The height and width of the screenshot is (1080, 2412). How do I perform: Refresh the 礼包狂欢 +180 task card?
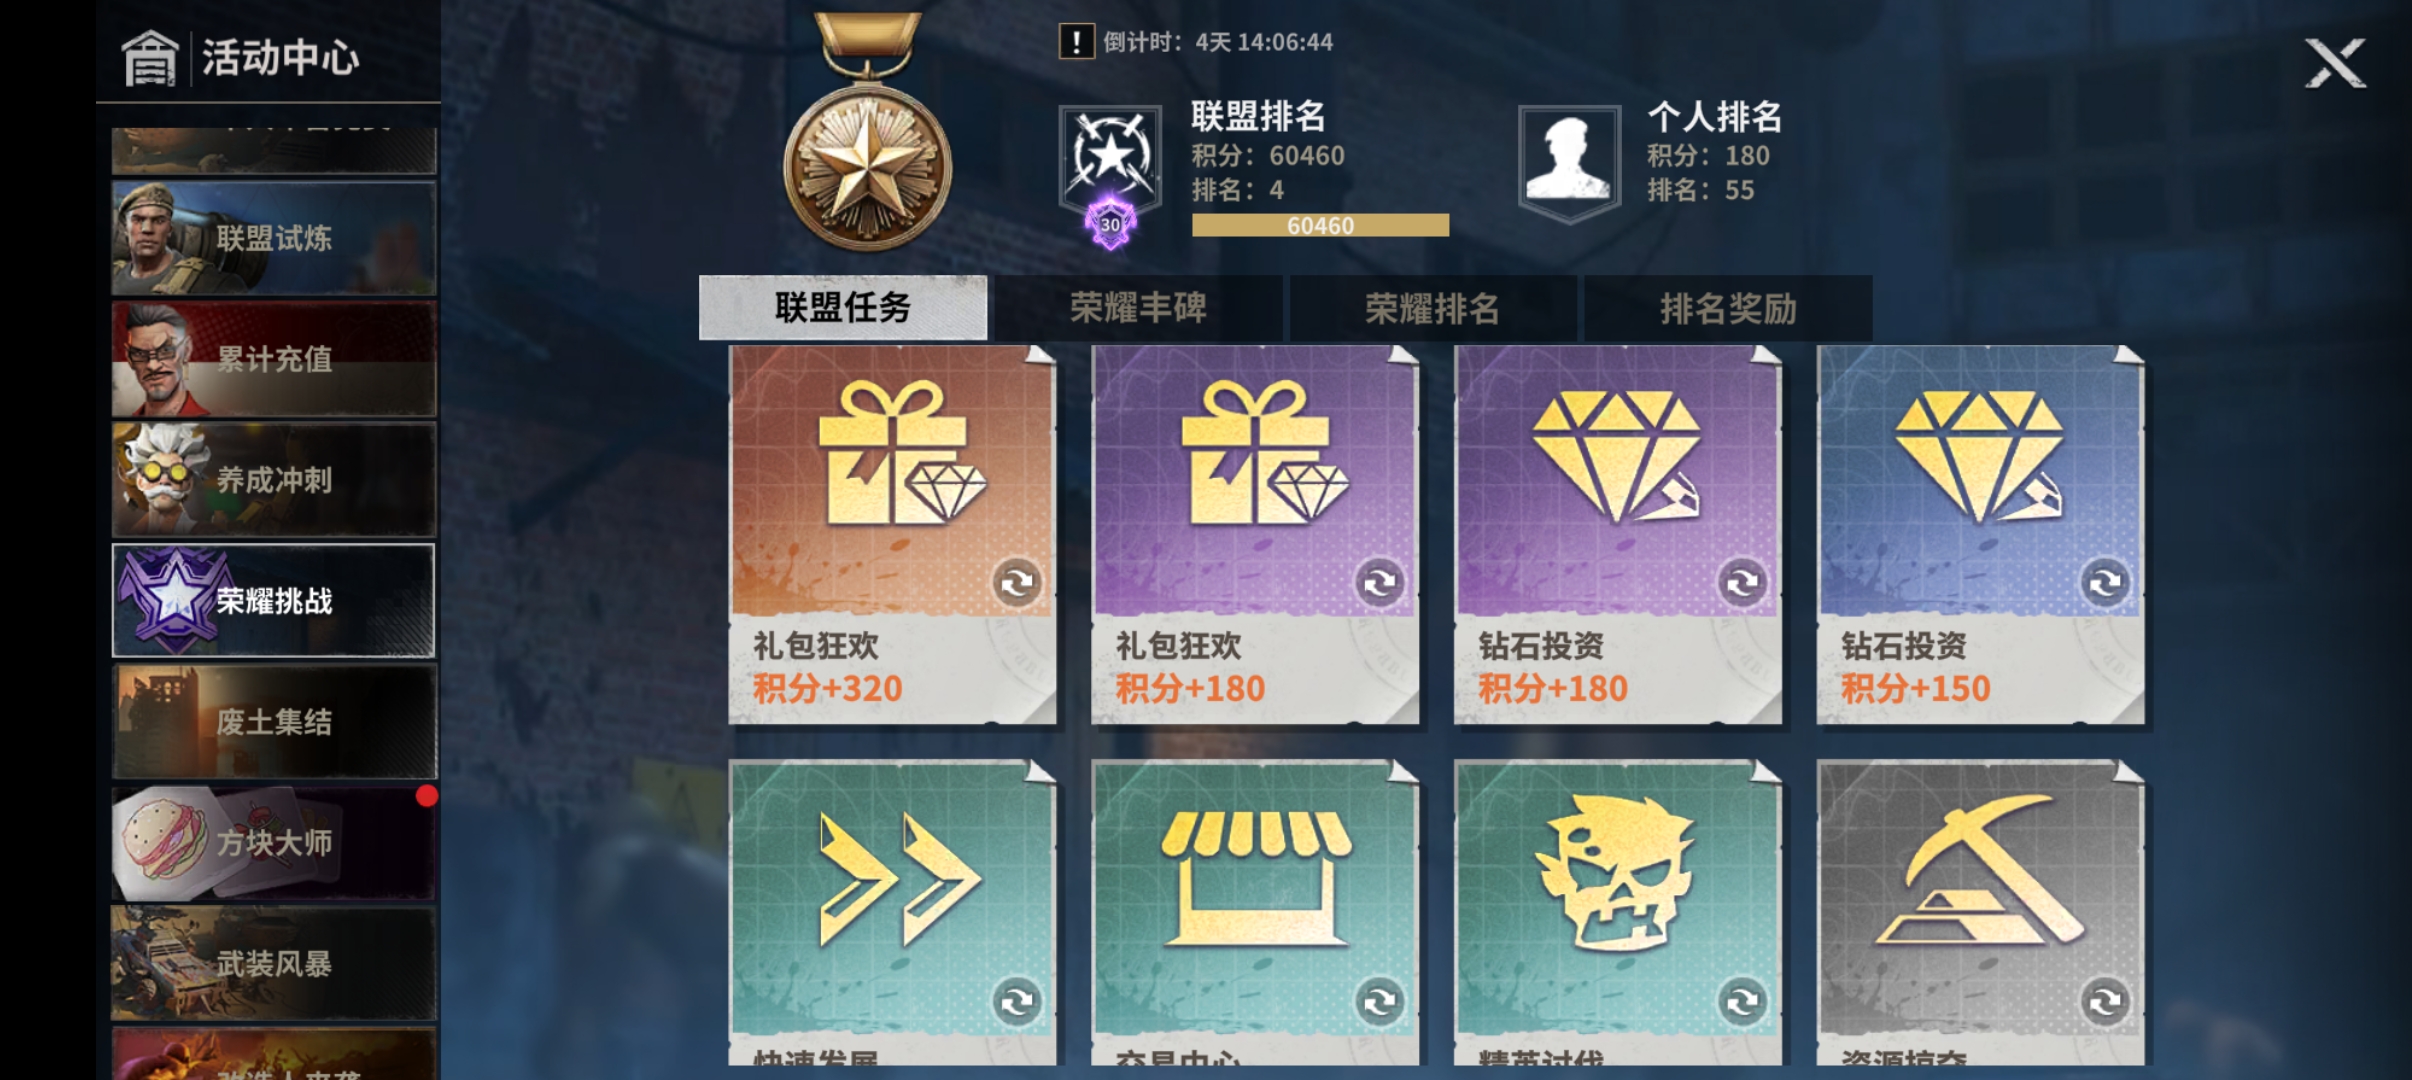tap(1380, 582)
